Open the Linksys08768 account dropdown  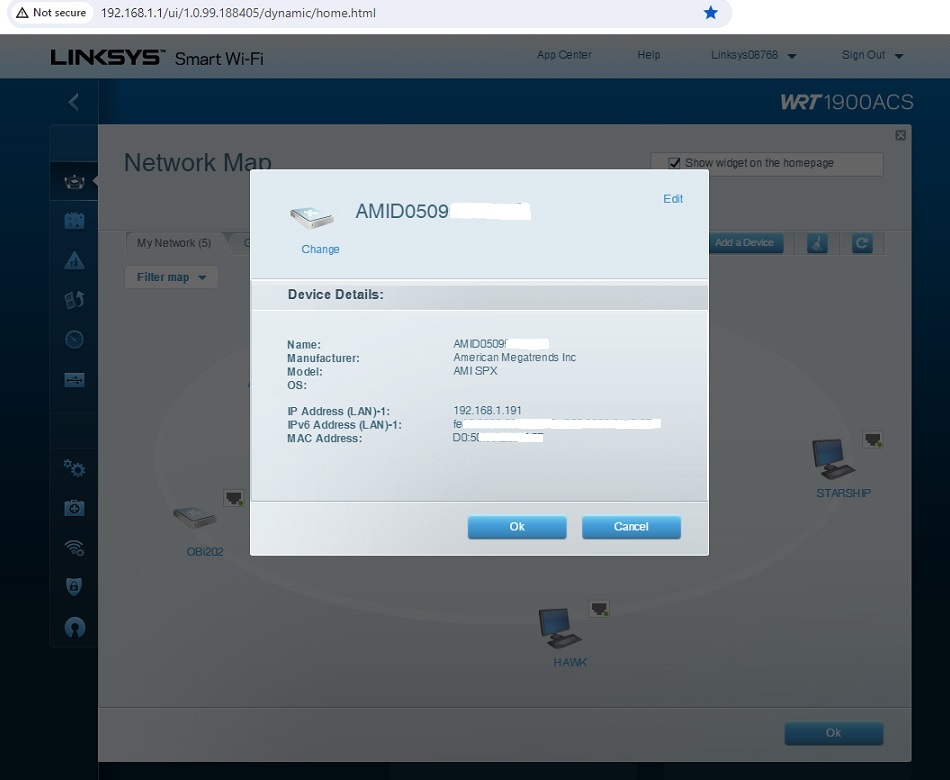click(753, 55)
